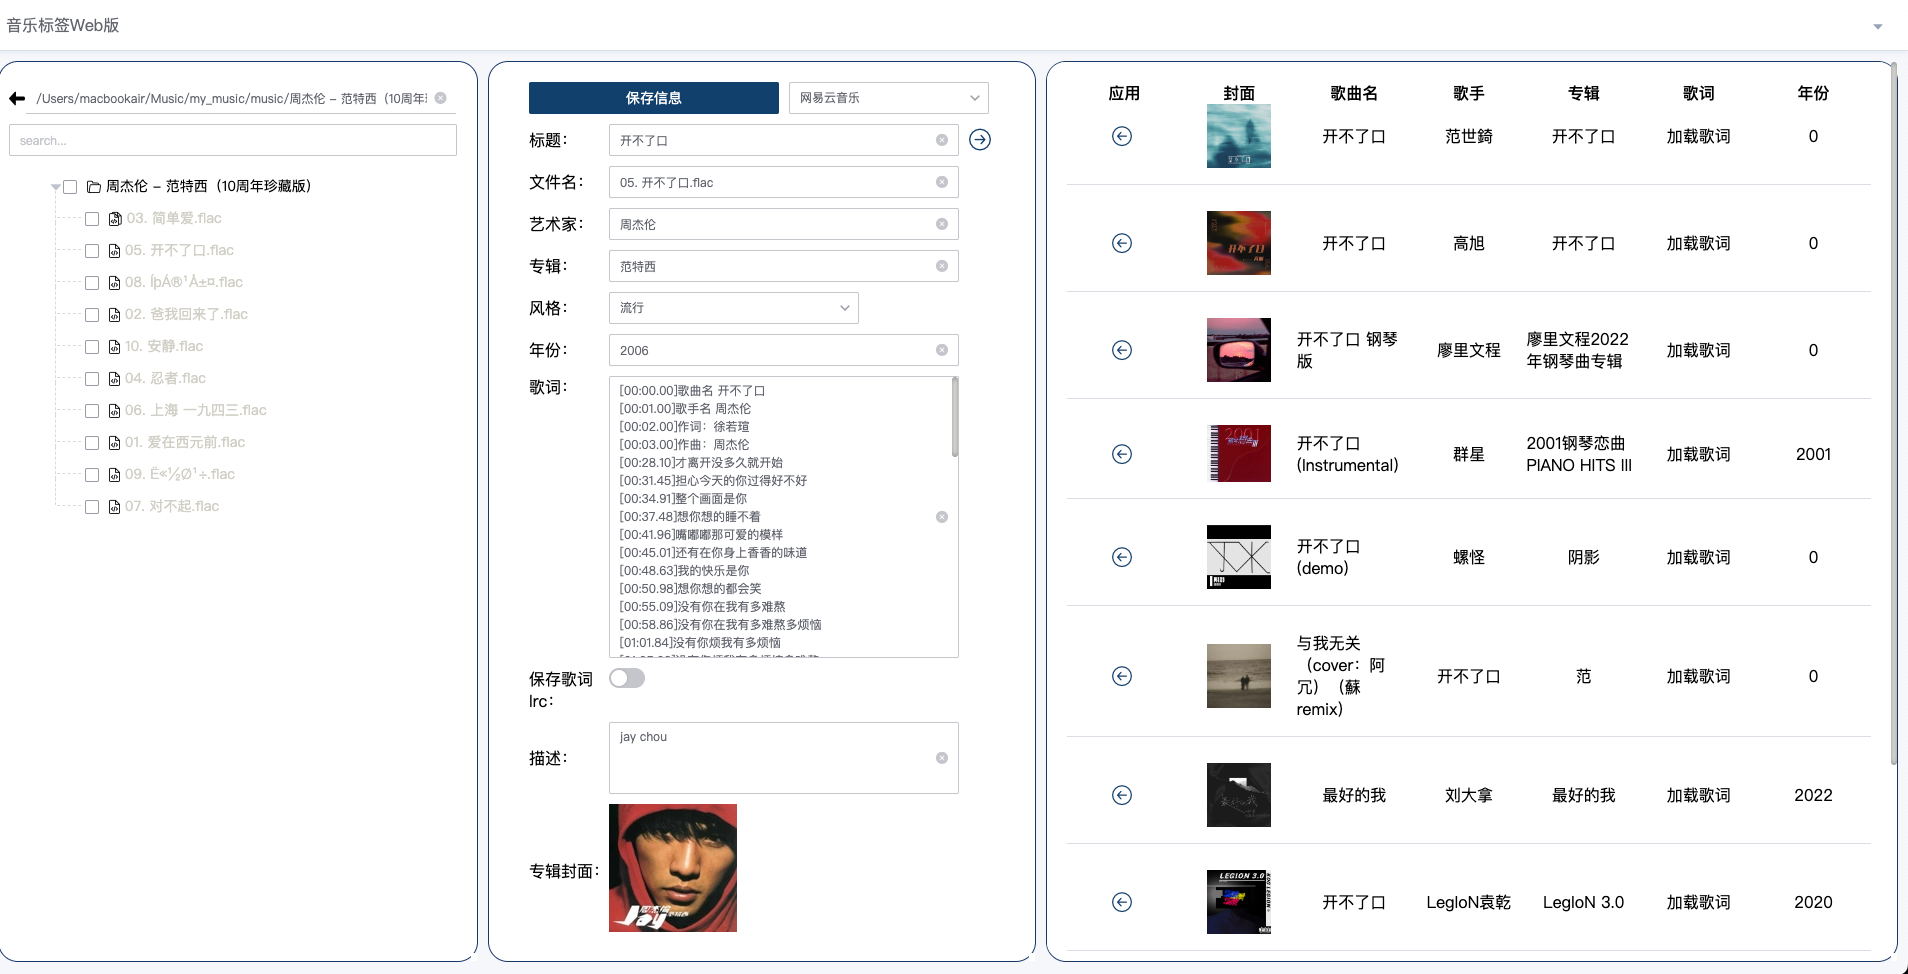Screen dimensions: 1908x974
Task: Click the 标题 input field
Action: click(784, 140)
